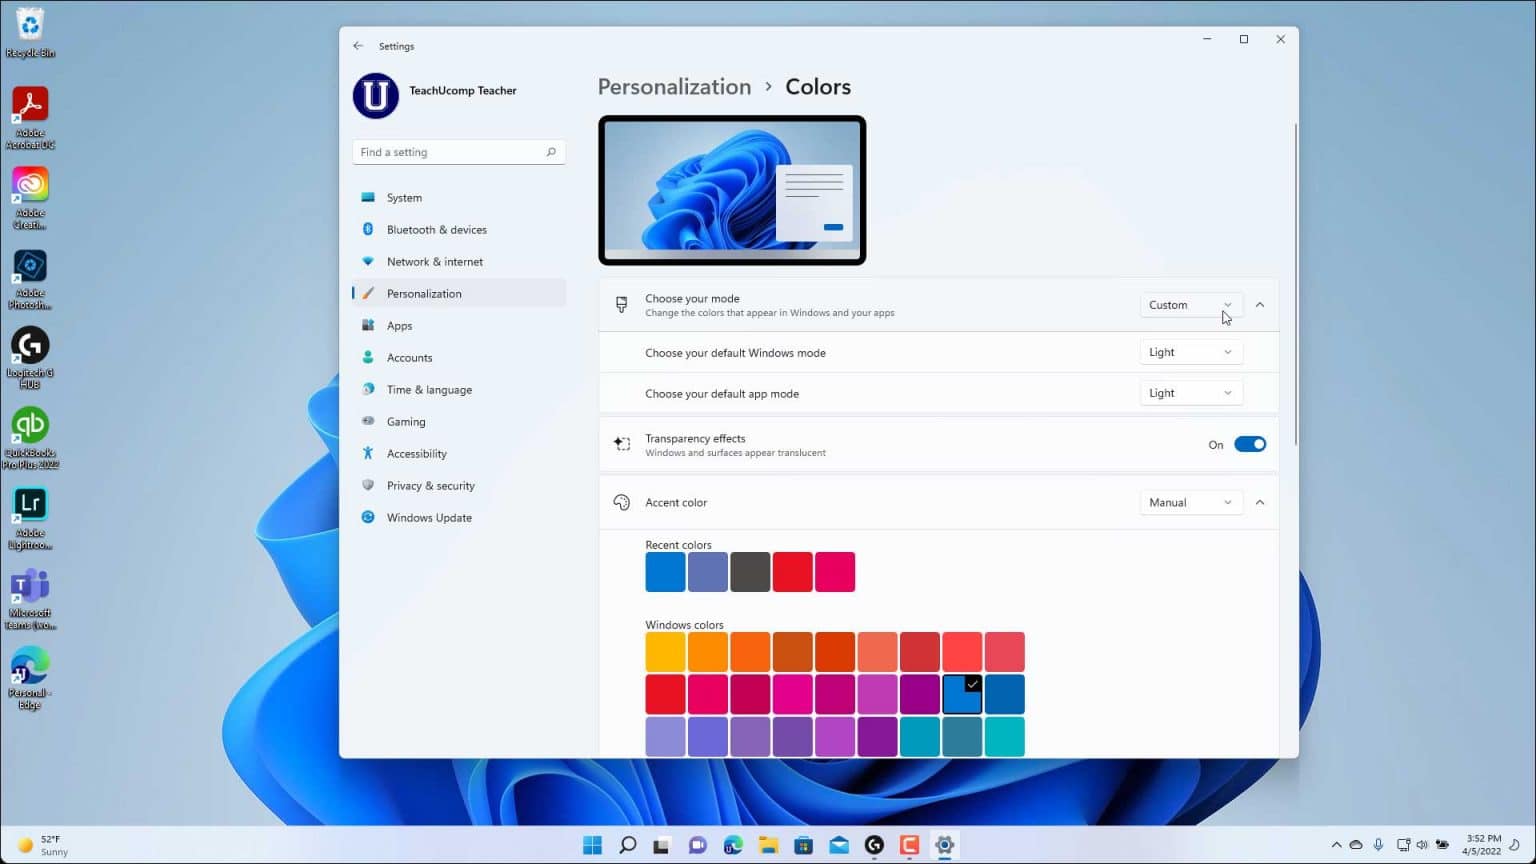
Task: Pick the red swatch in Recent colors
Action: [x=792, y=572]
